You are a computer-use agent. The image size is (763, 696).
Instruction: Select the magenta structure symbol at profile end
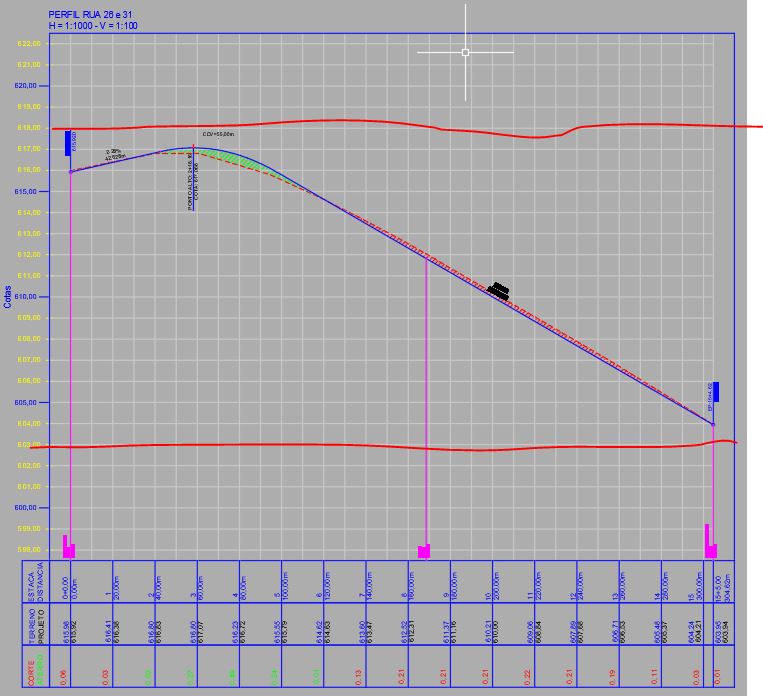[x=711, y=541]
